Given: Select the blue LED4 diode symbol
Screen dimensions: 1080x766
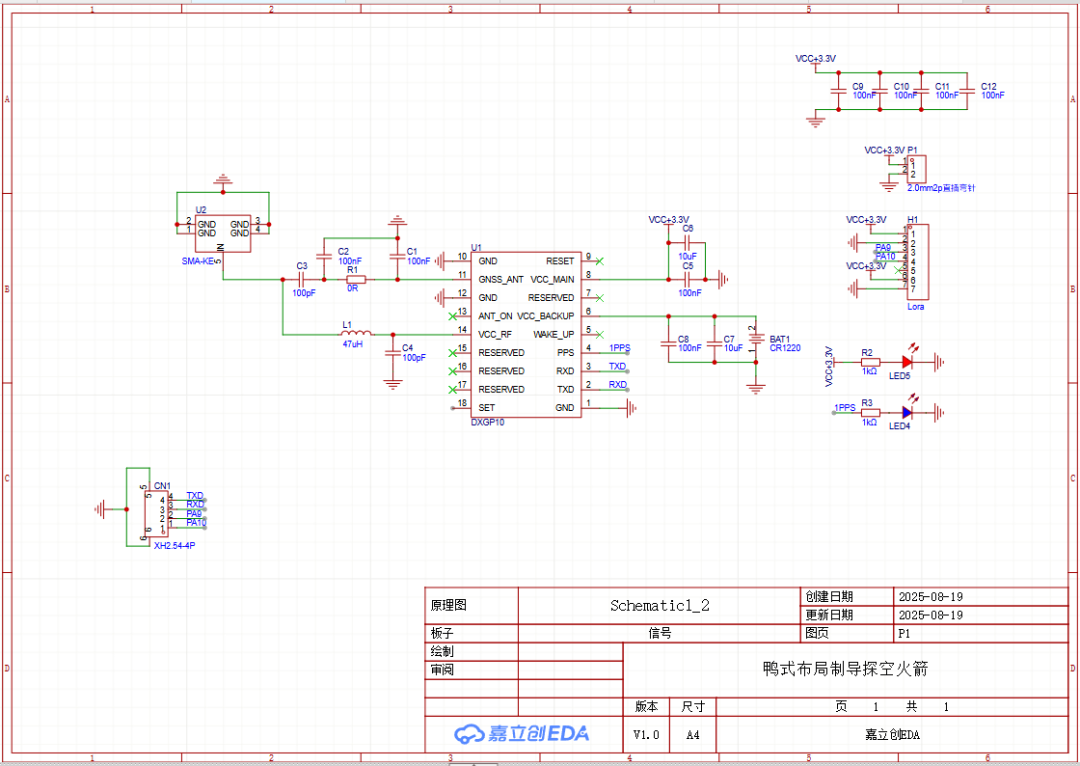Looking at the screenshot, I should pos(908,412).
